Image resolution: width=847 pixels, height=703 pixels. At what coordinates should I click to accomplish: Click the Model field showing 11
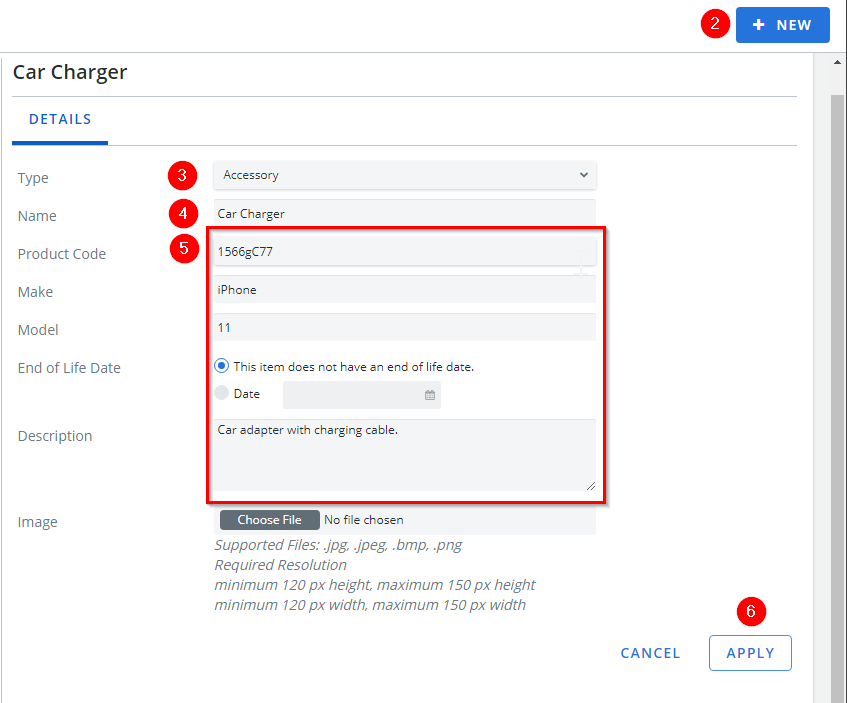pos(405,327)
